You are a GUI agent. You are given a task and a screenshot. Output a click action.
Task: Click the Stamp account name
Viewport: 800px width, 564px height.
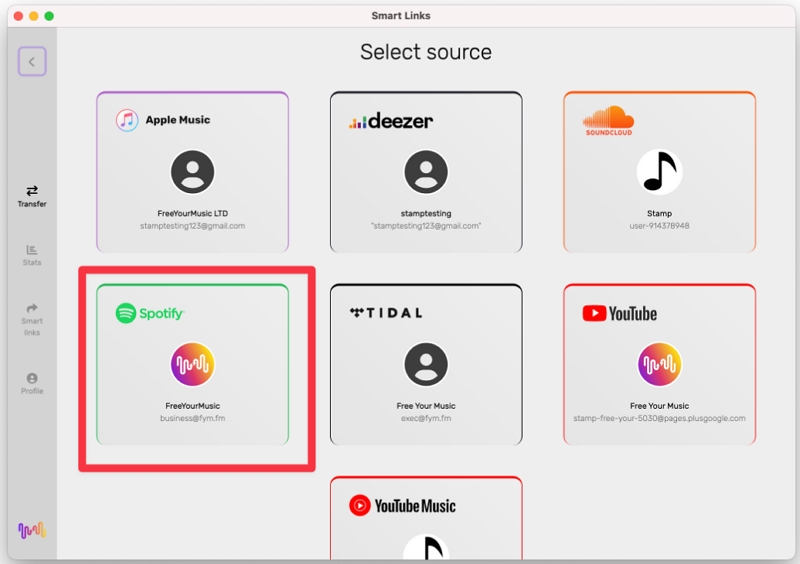click(659, 213)
